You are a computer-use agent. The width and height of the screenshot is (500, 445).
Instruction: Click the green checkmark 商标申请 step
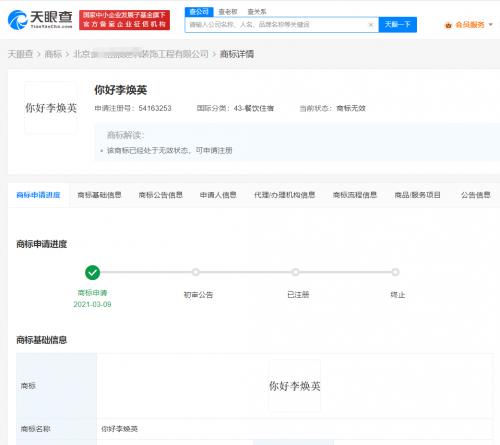(92, 273)
